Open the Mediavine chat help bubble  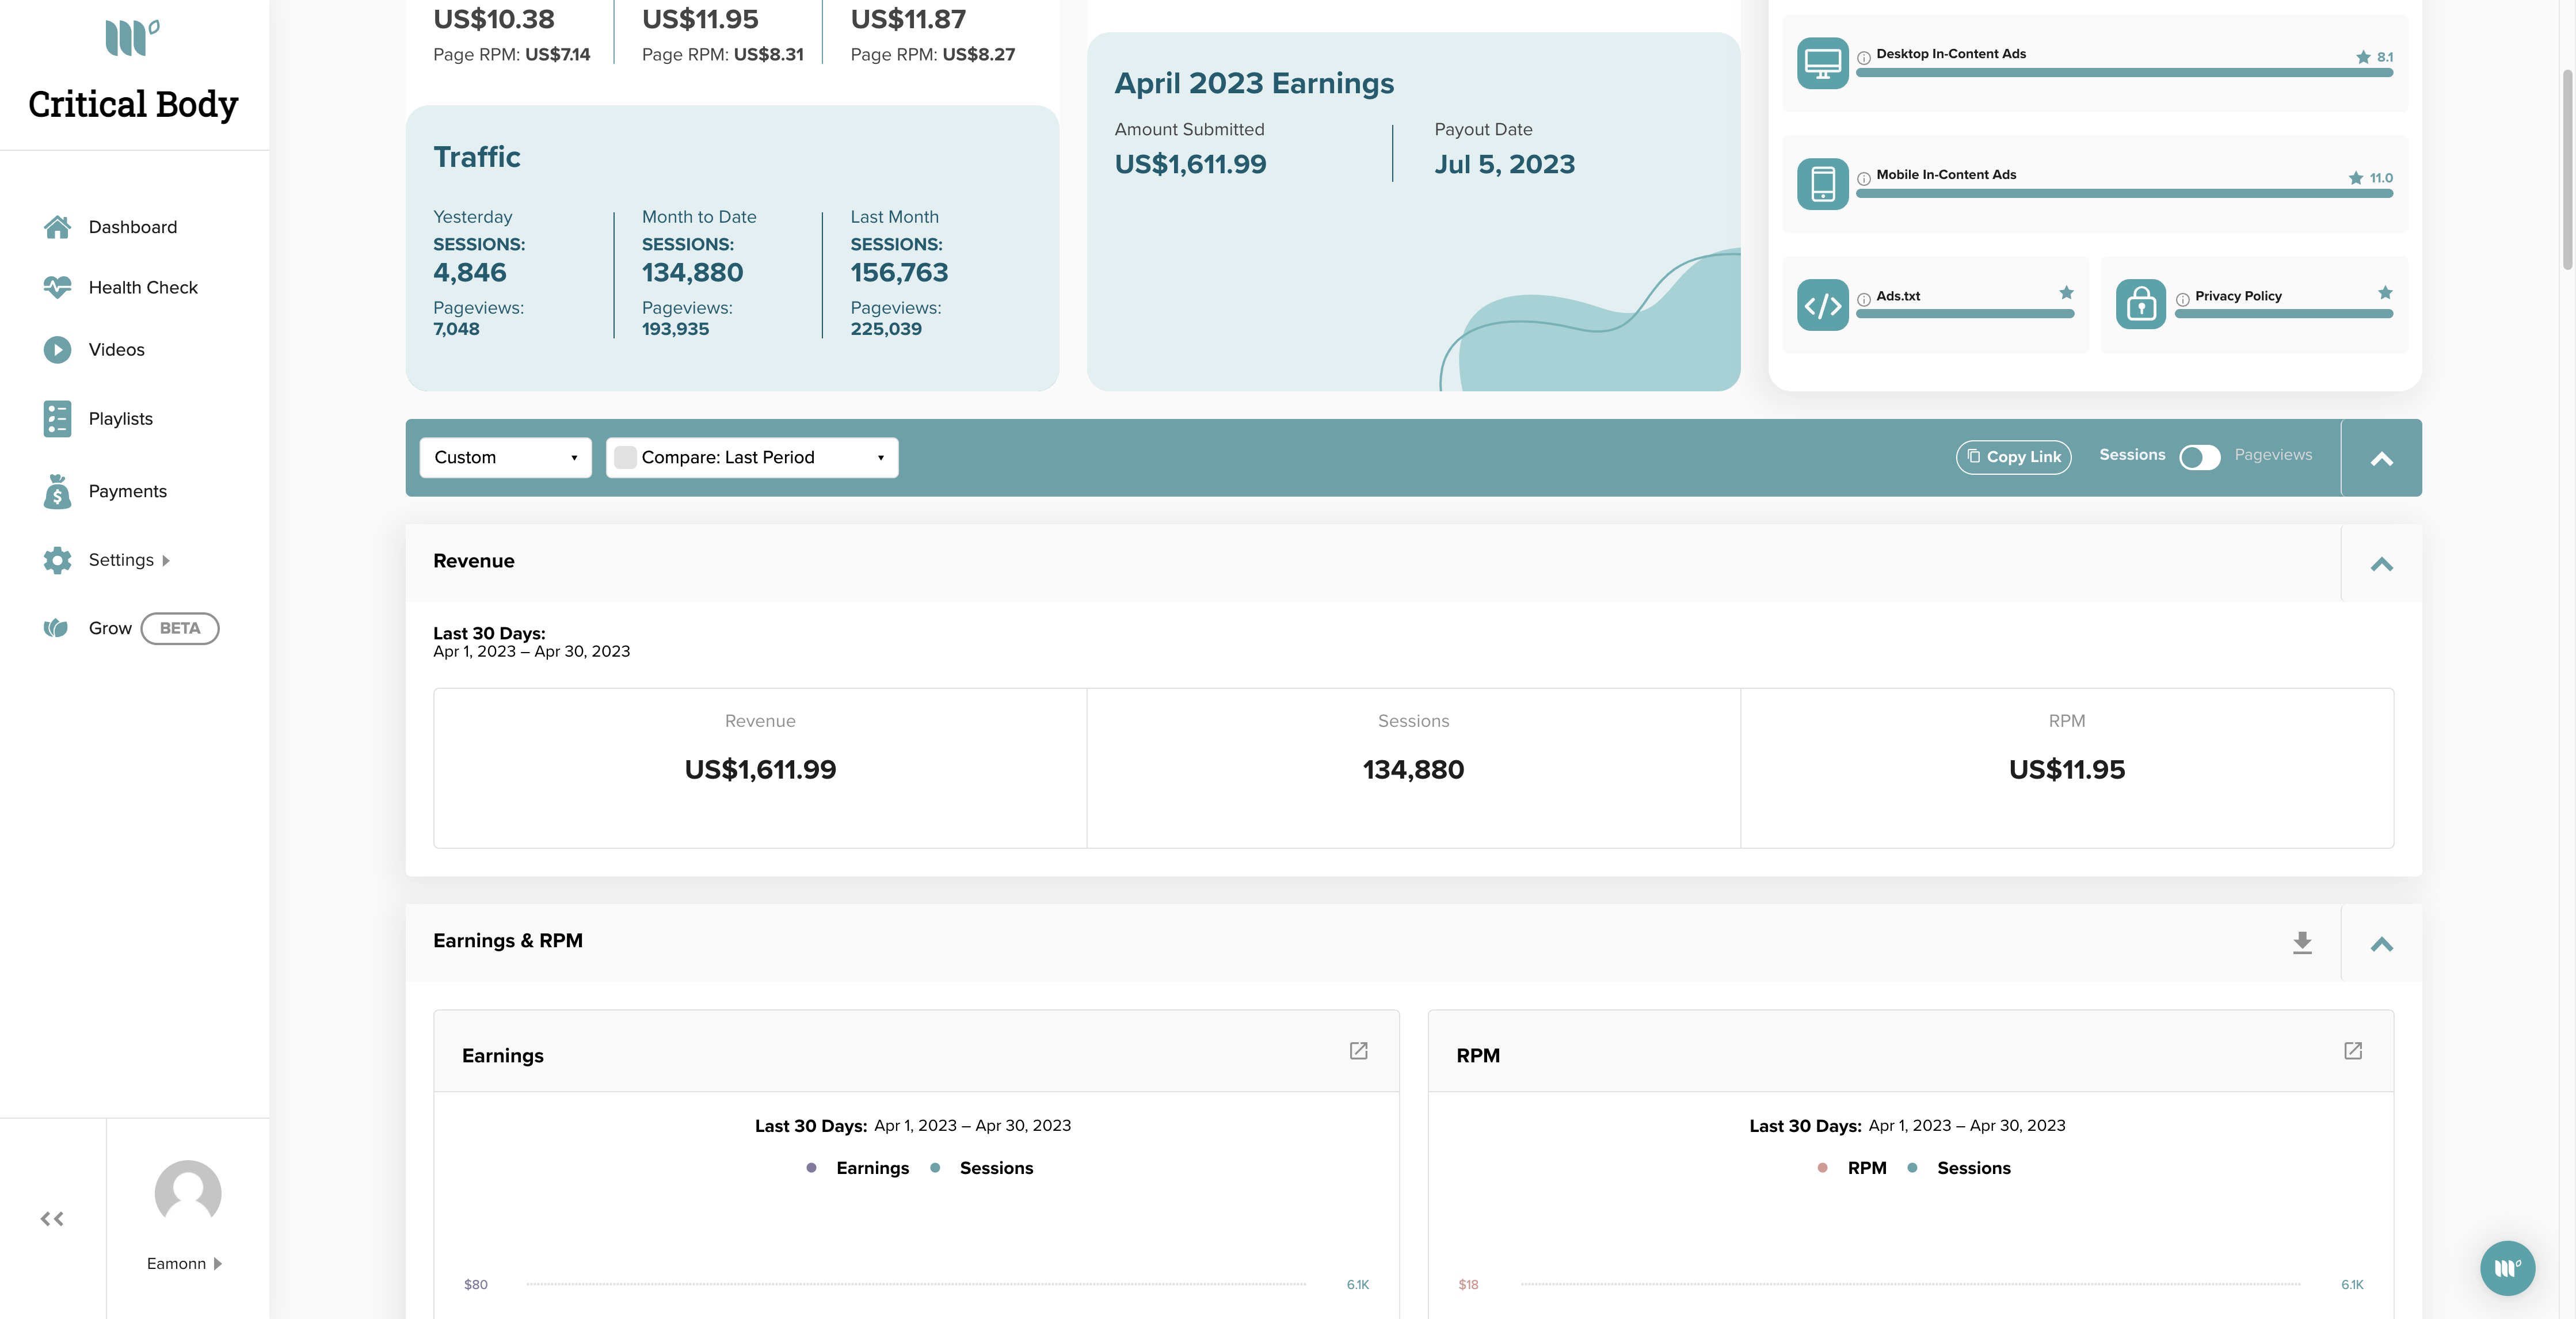(2507, 1268)
